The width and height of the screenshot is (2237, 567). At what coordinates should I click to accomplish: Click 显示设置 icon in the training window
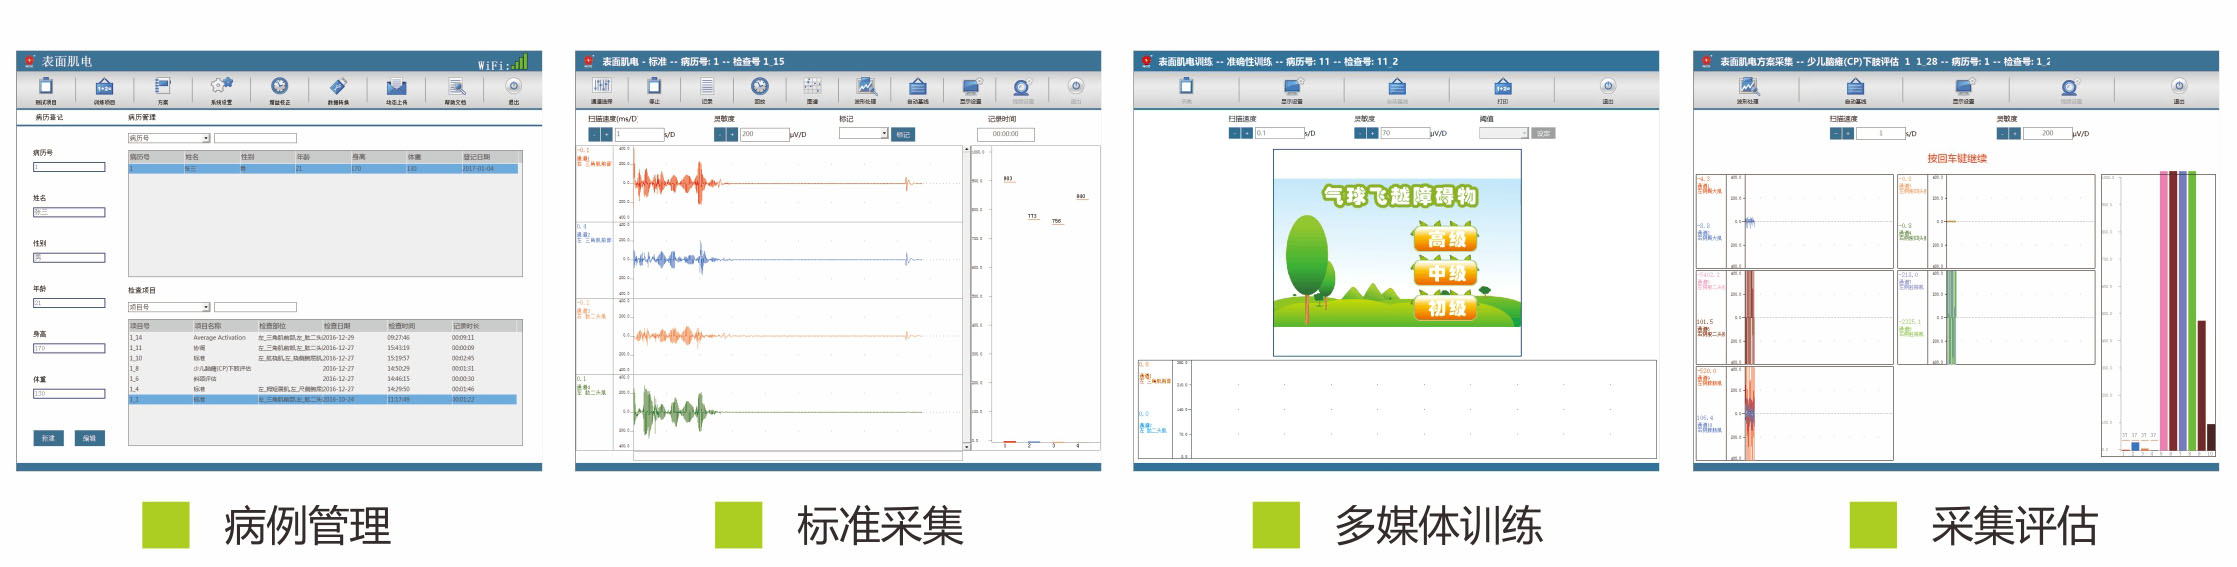(x=1292, y=88)
